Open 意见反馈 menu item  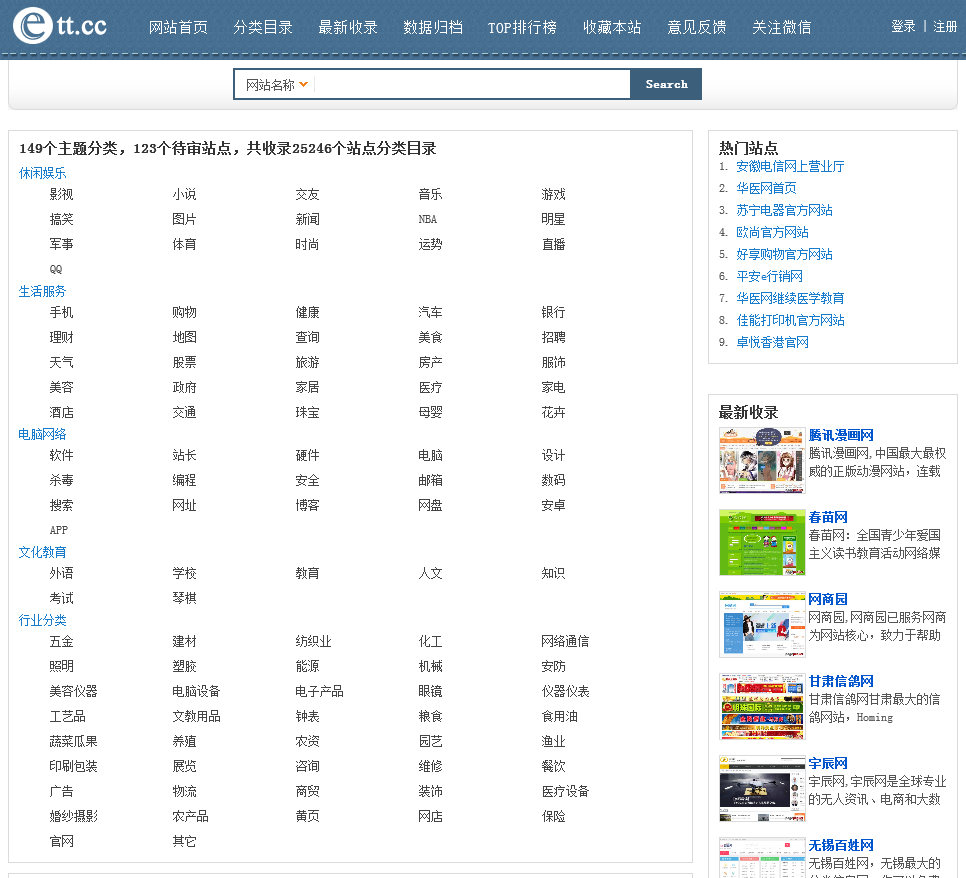tap(697, 28)
